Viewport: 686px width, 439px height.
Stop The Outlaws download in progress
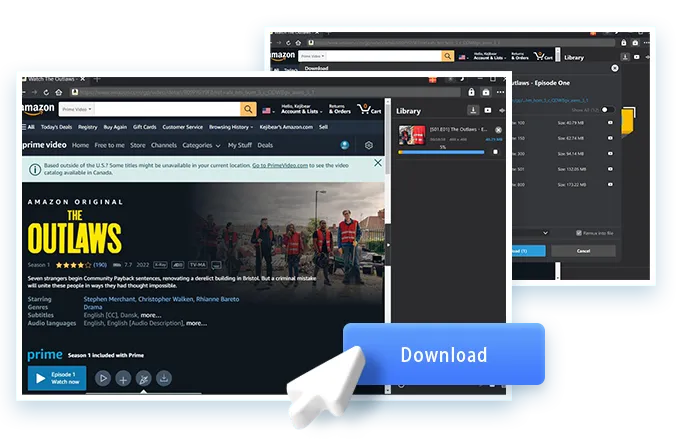coord(495,152)
